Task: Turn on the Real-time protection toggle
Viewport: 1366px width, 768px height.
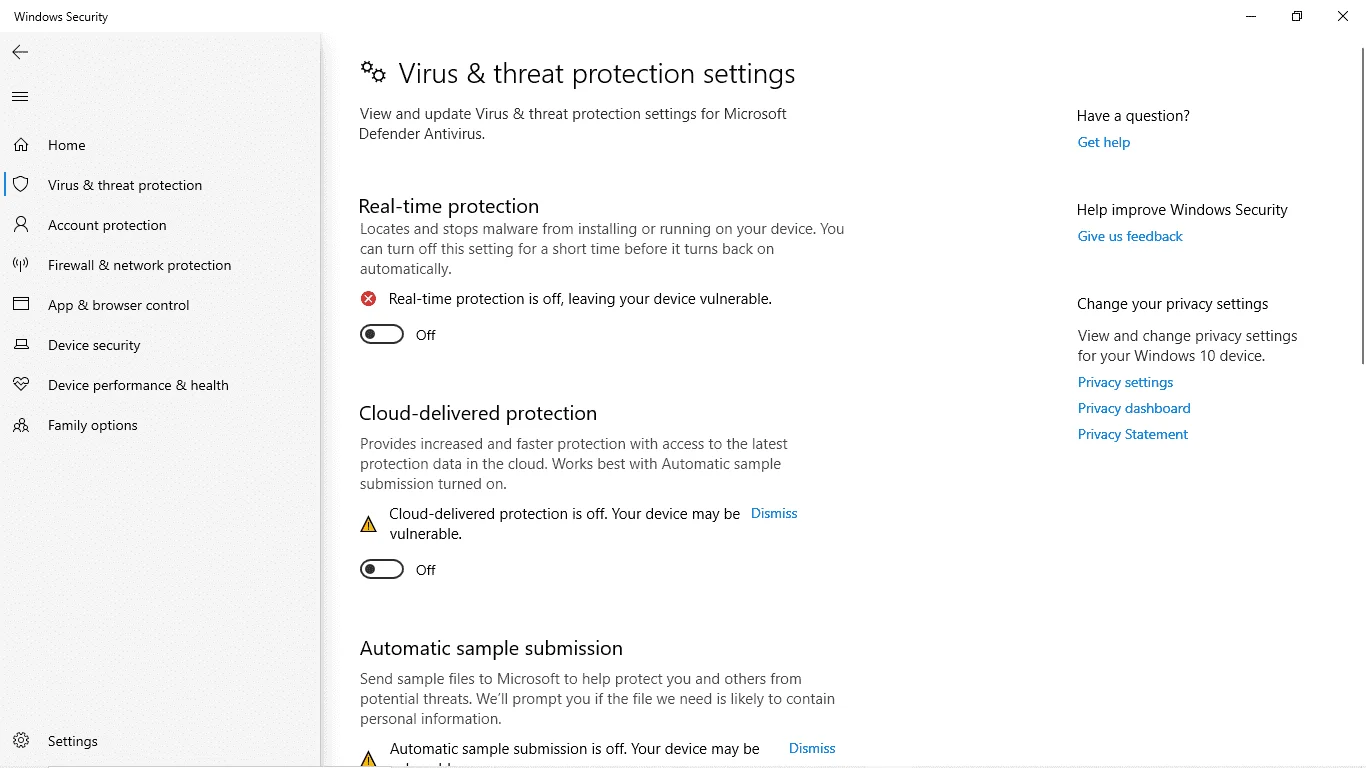Action: (x=382, y=334)
